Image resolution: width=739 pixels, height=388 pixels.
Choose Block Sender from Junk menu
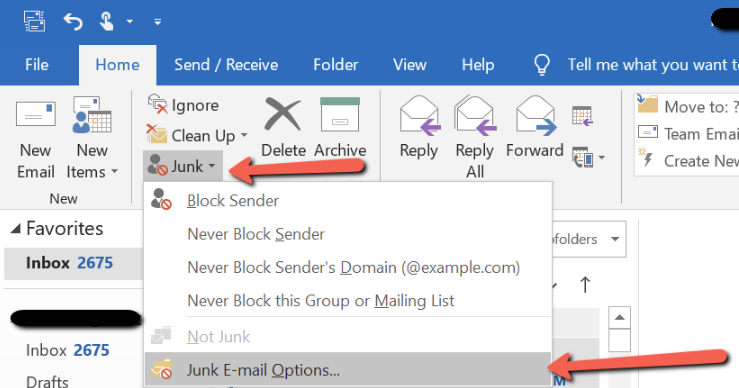tap(348, 200)
